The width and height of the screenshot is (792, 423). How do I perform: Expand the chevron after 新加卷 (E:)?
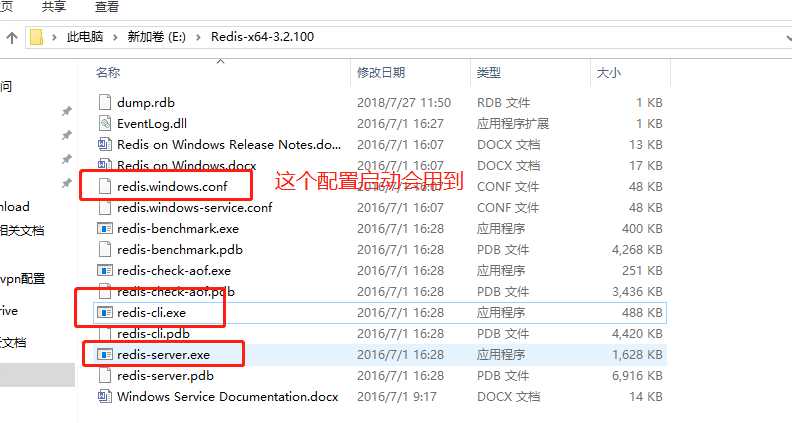click(x=199, y=37)
